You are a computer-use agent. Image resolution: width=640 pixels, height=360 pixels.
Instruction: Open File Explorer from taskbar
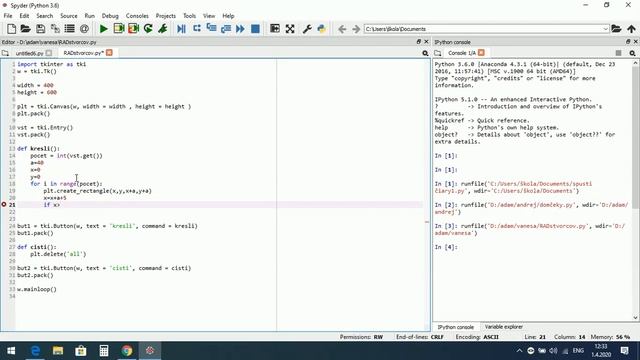58,351
